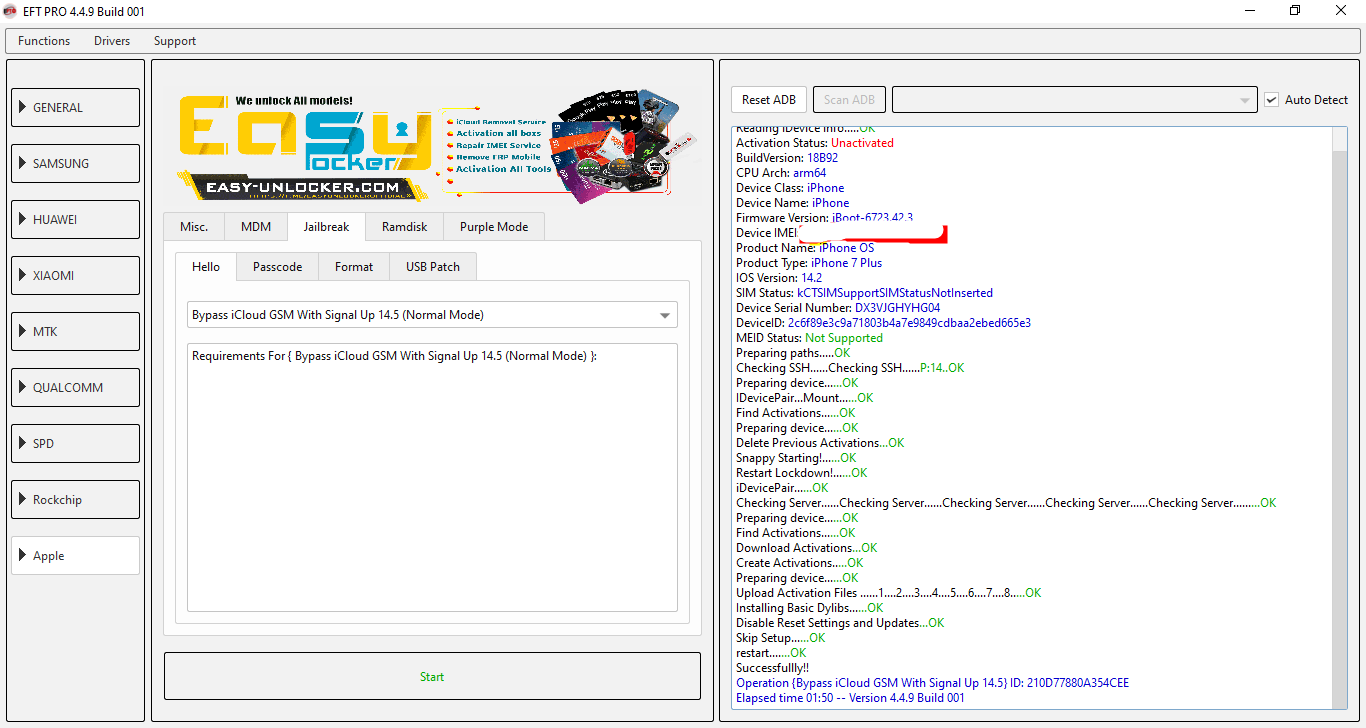Select the USB Patch sub-tab
The image size is (1366, 728).
[433, 267]
